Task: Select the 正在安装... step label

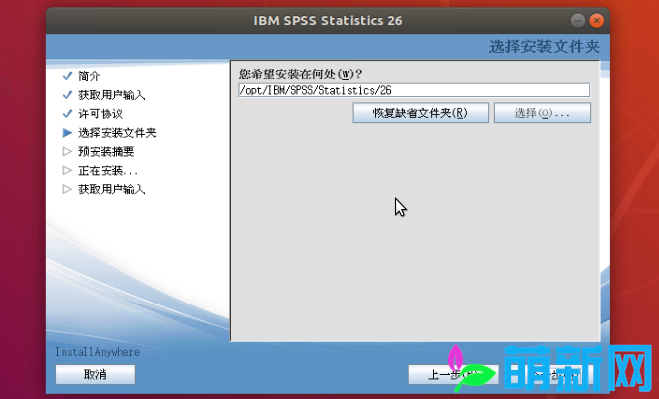Action: click(108, 171)
